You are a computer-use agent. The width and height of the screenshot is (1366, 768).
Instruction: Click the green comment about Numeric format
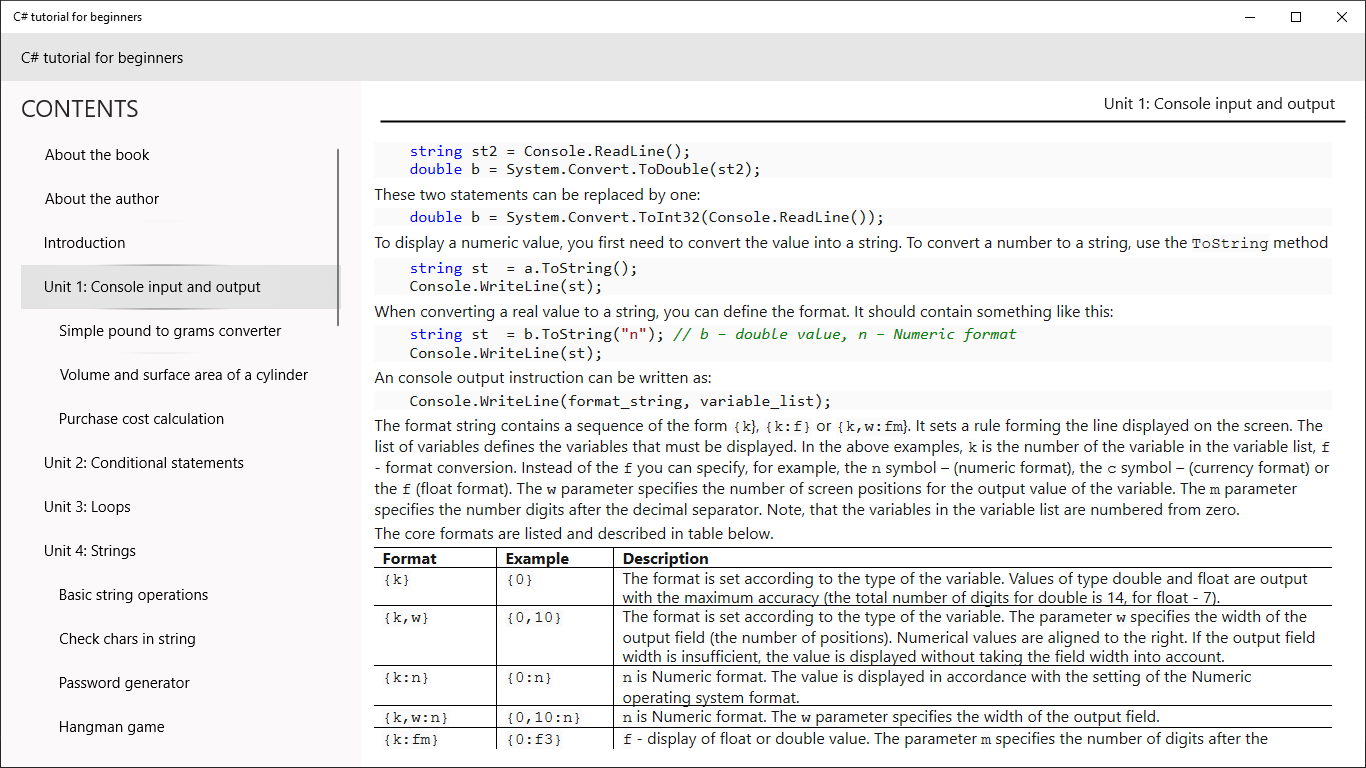(844, 334)
